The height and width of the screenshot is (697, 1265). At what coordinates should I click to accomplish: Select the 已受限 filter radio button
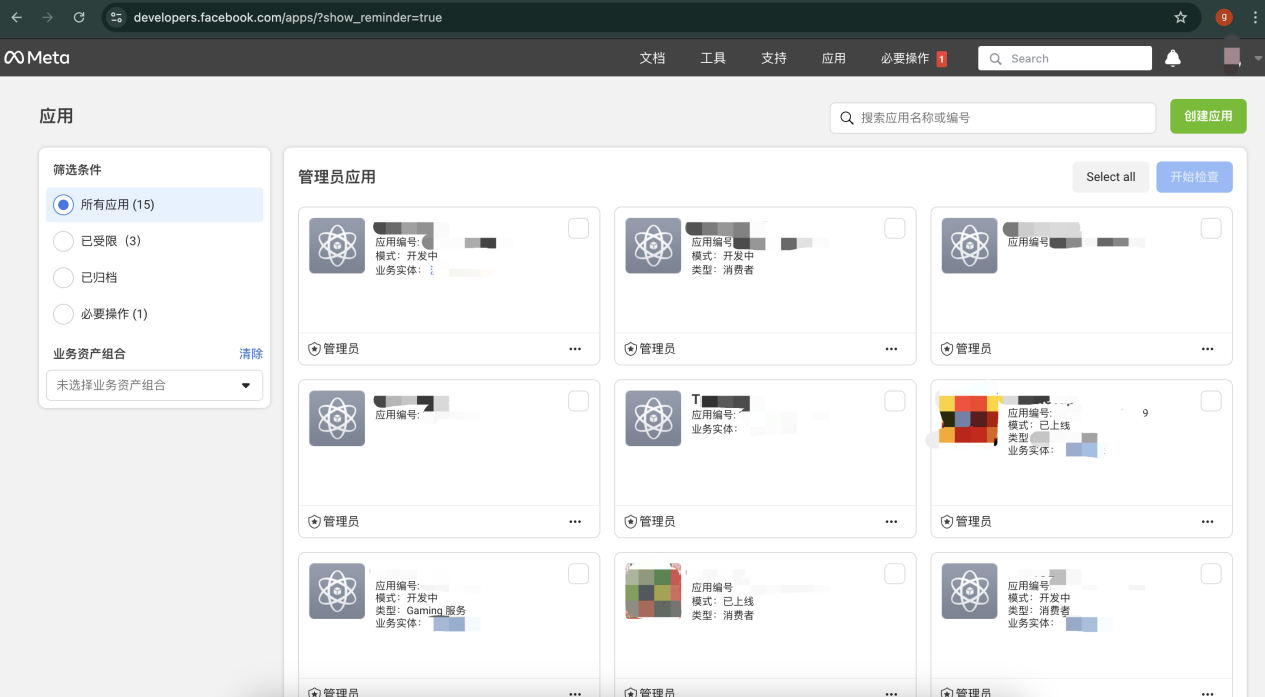63,240
